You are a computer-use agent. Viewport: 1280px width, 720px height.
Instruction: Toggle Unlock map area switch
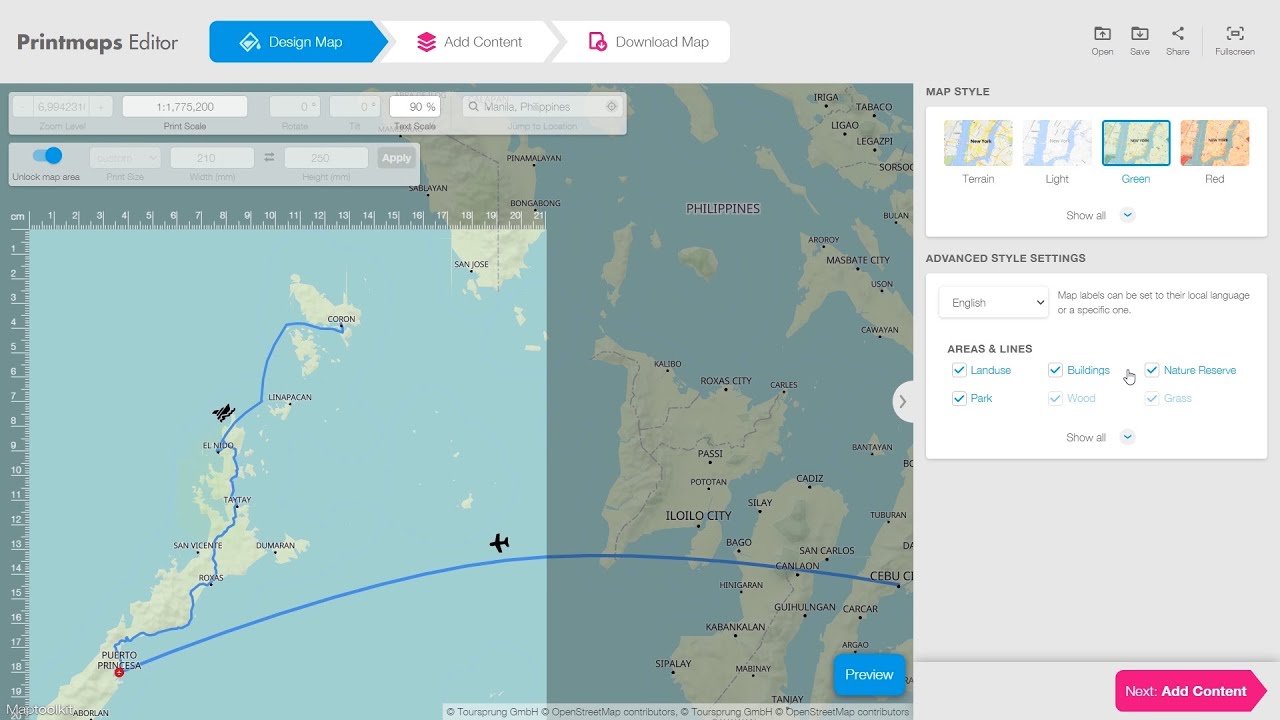click(47, 156)
